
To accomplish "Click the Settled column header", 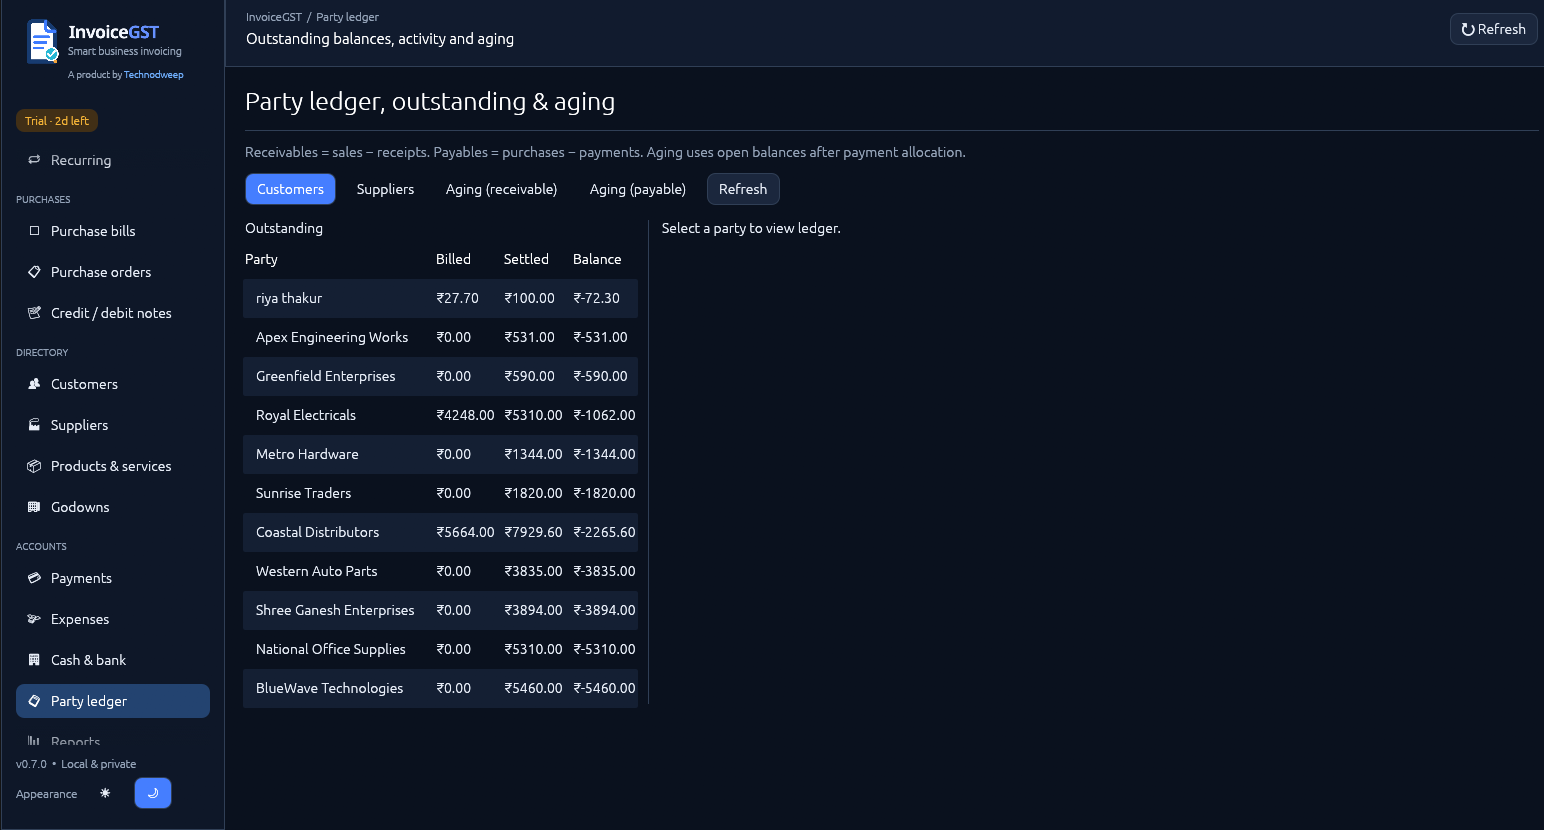I will [x=526, y=259].
